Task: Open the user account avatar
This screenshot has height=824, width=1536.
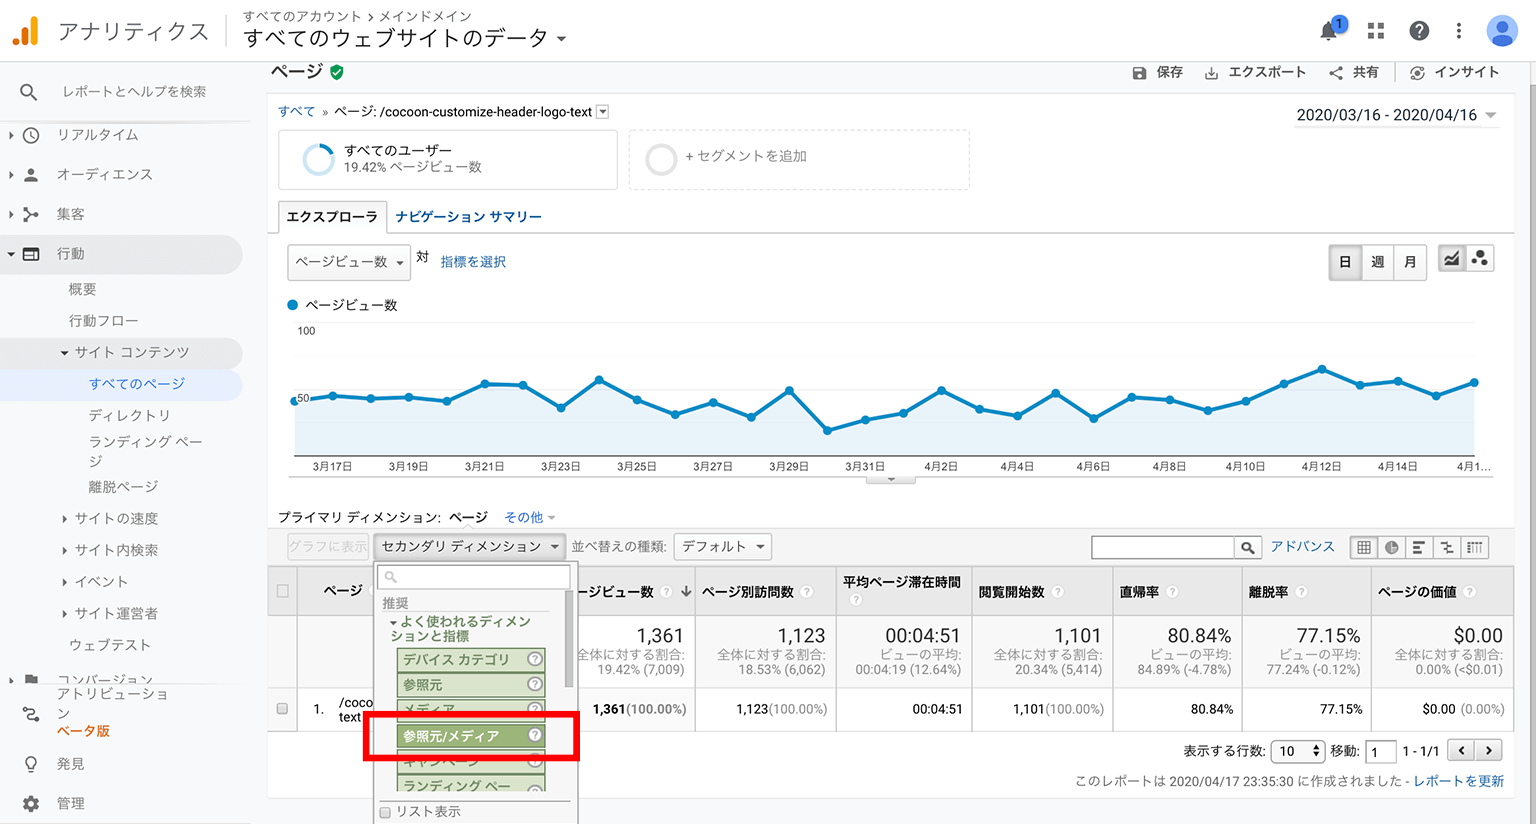Action: pos(1502,31)
